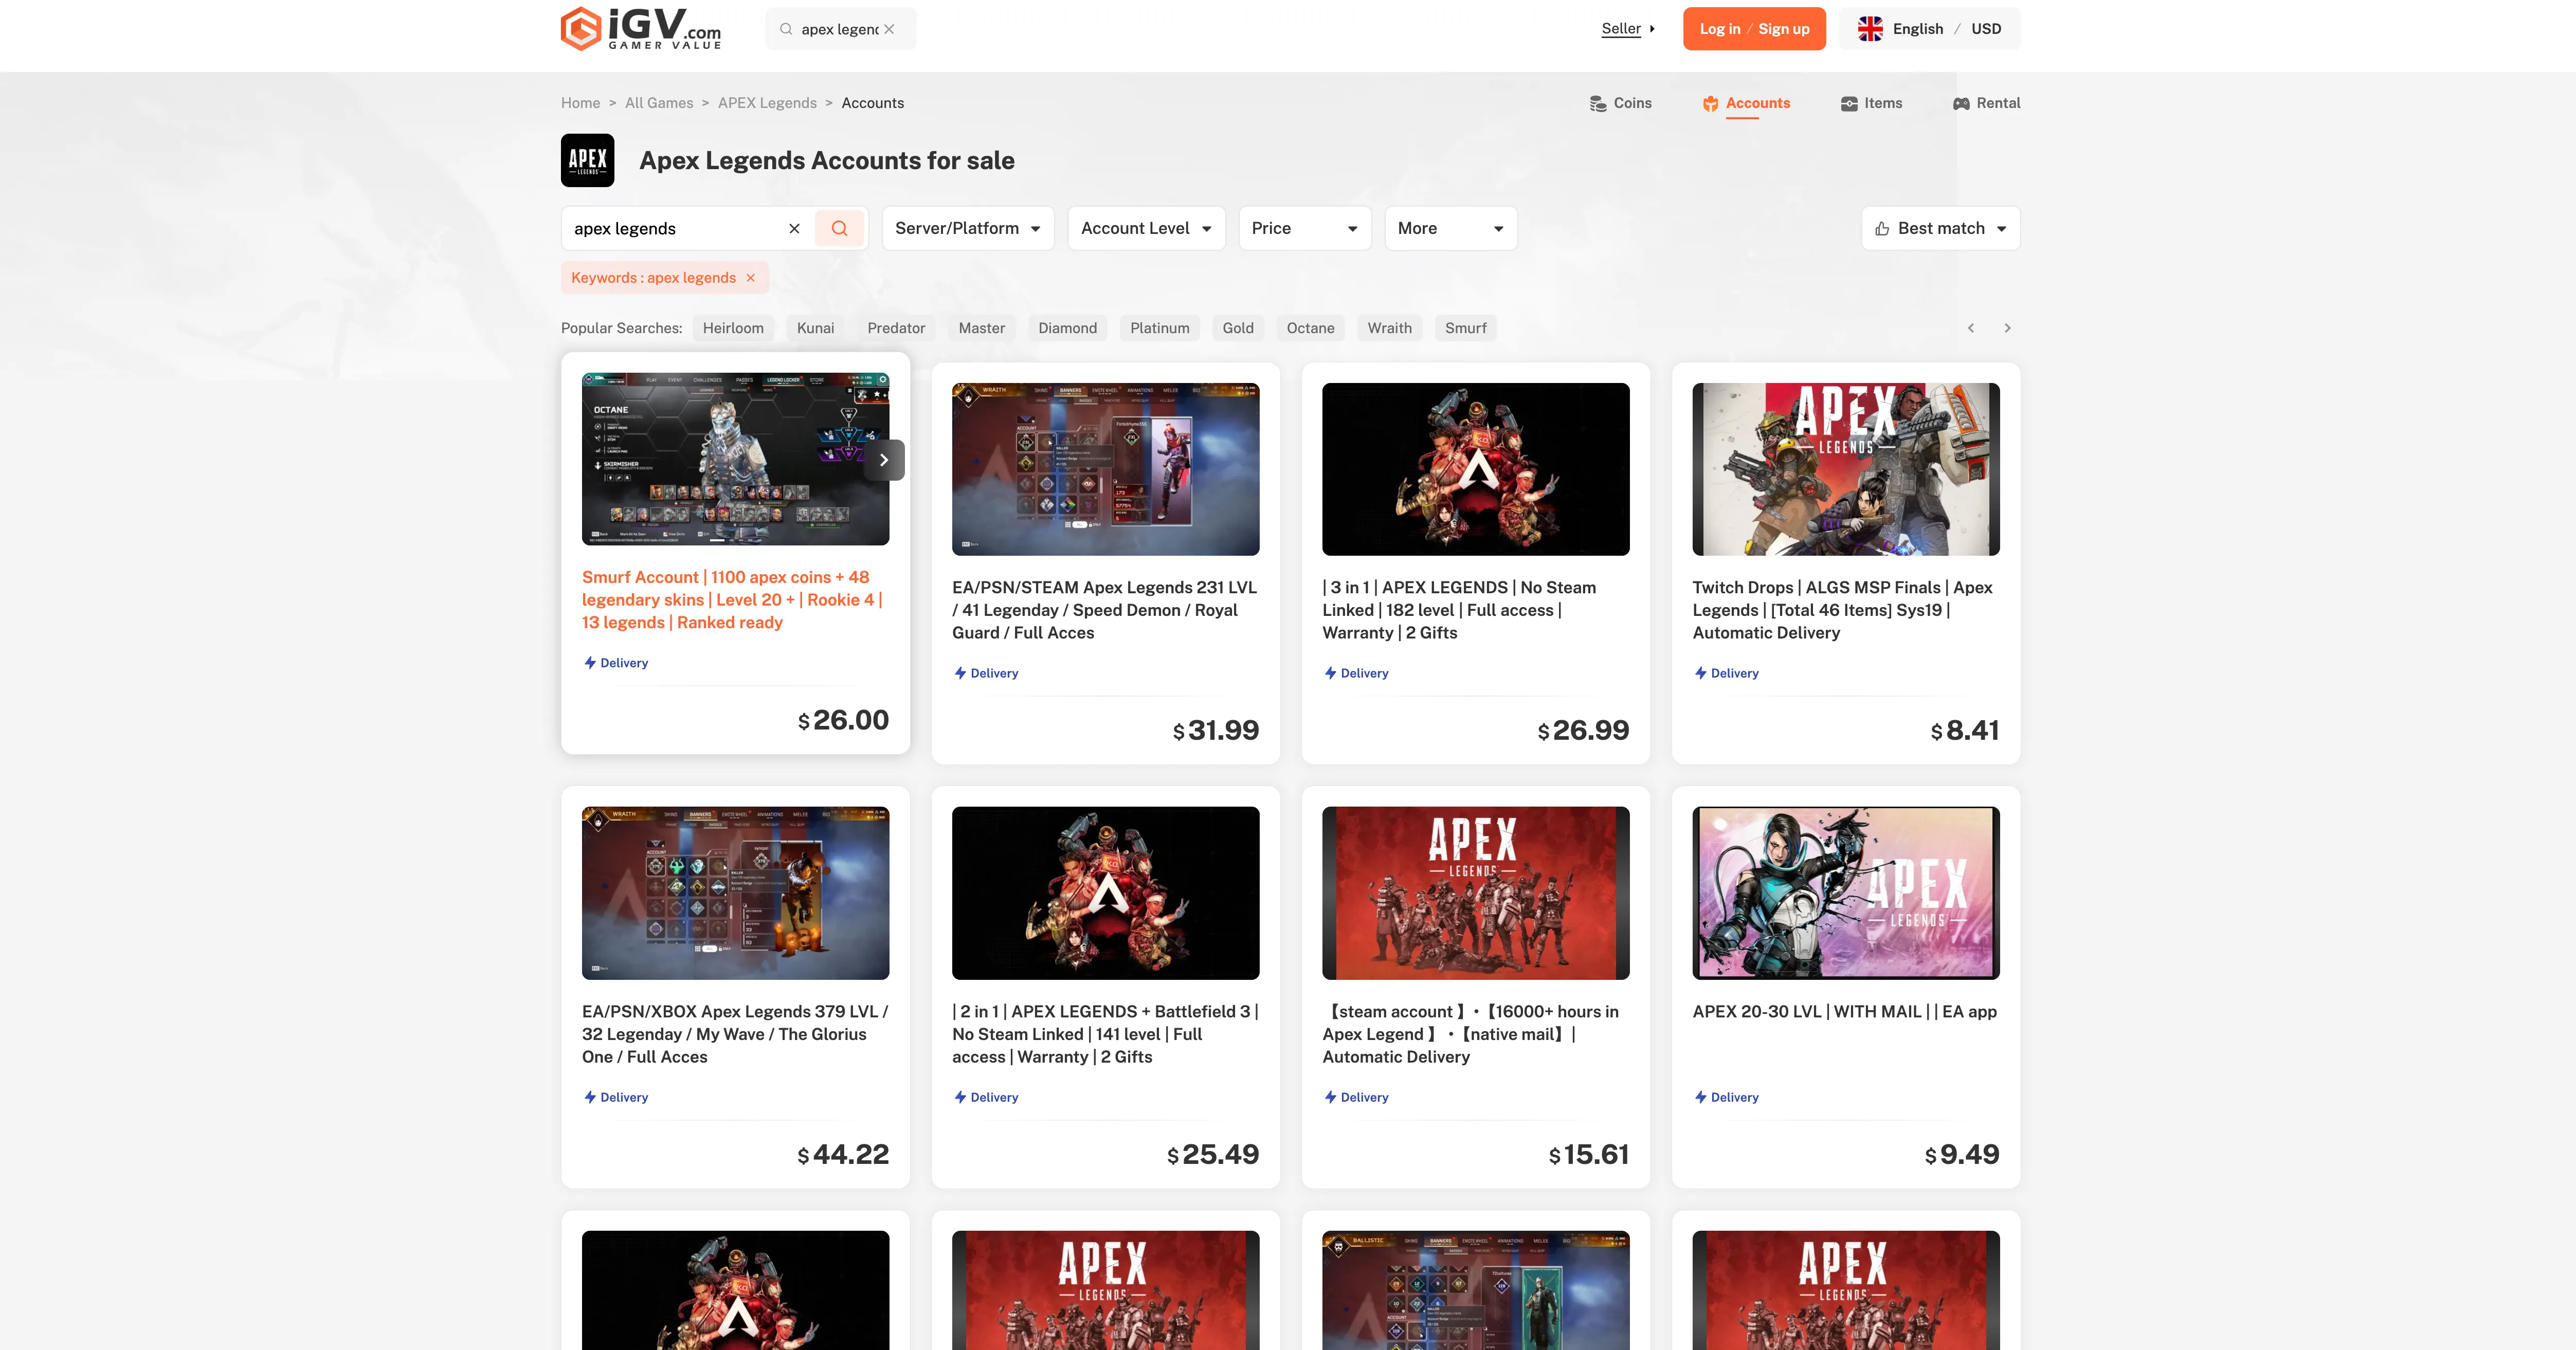Open the Server/Platform dropdown
Screen dimensions: 2576x1350
pos(967,229)
